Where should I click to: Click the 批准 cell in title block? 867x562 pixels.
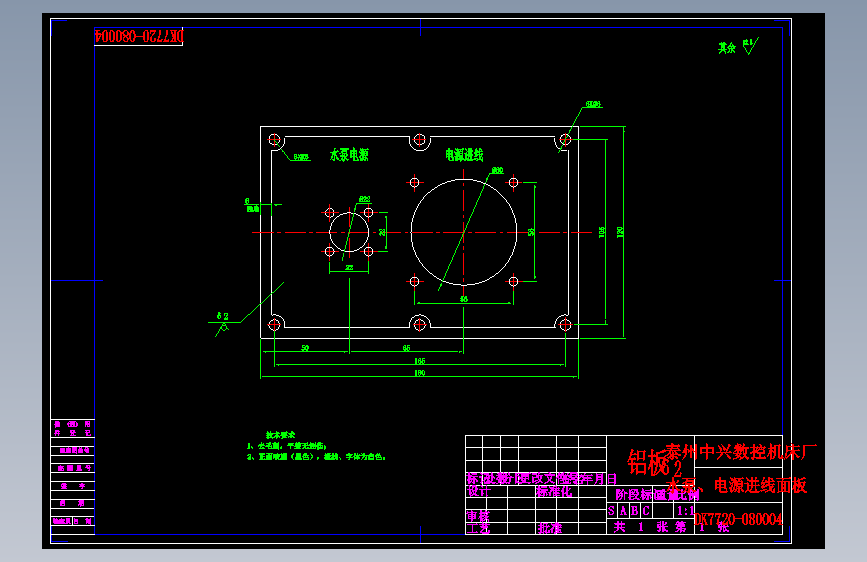pyautogui.click(x=549, y=528)
